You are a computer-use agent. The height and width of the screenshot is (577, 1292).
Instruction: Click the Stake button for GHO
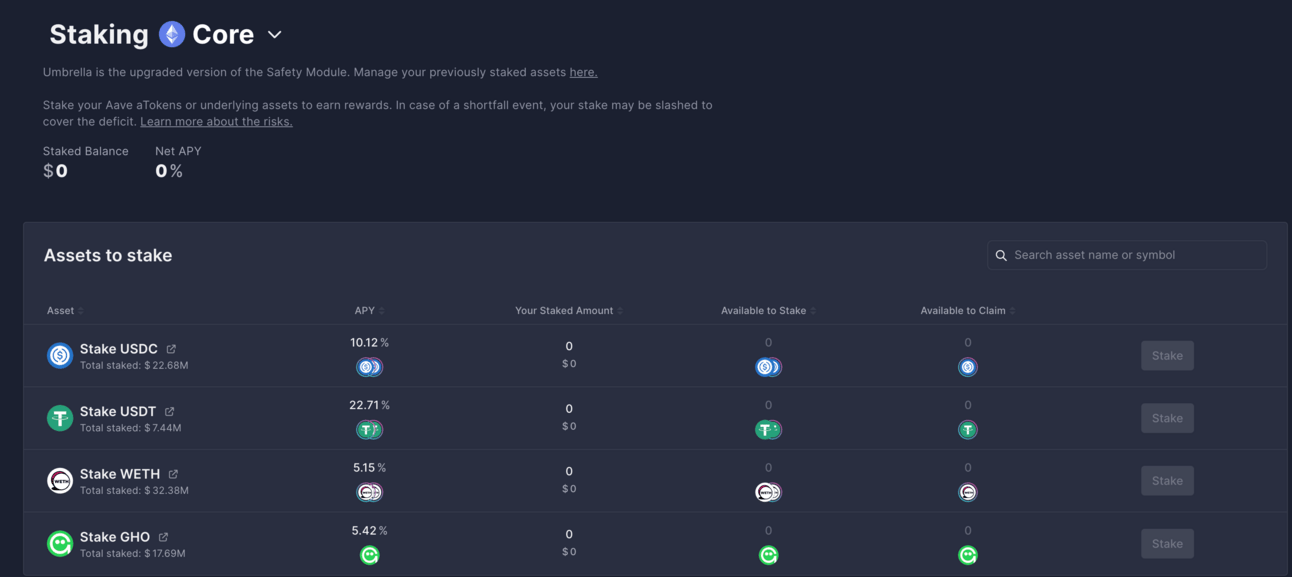point(1167,543)
